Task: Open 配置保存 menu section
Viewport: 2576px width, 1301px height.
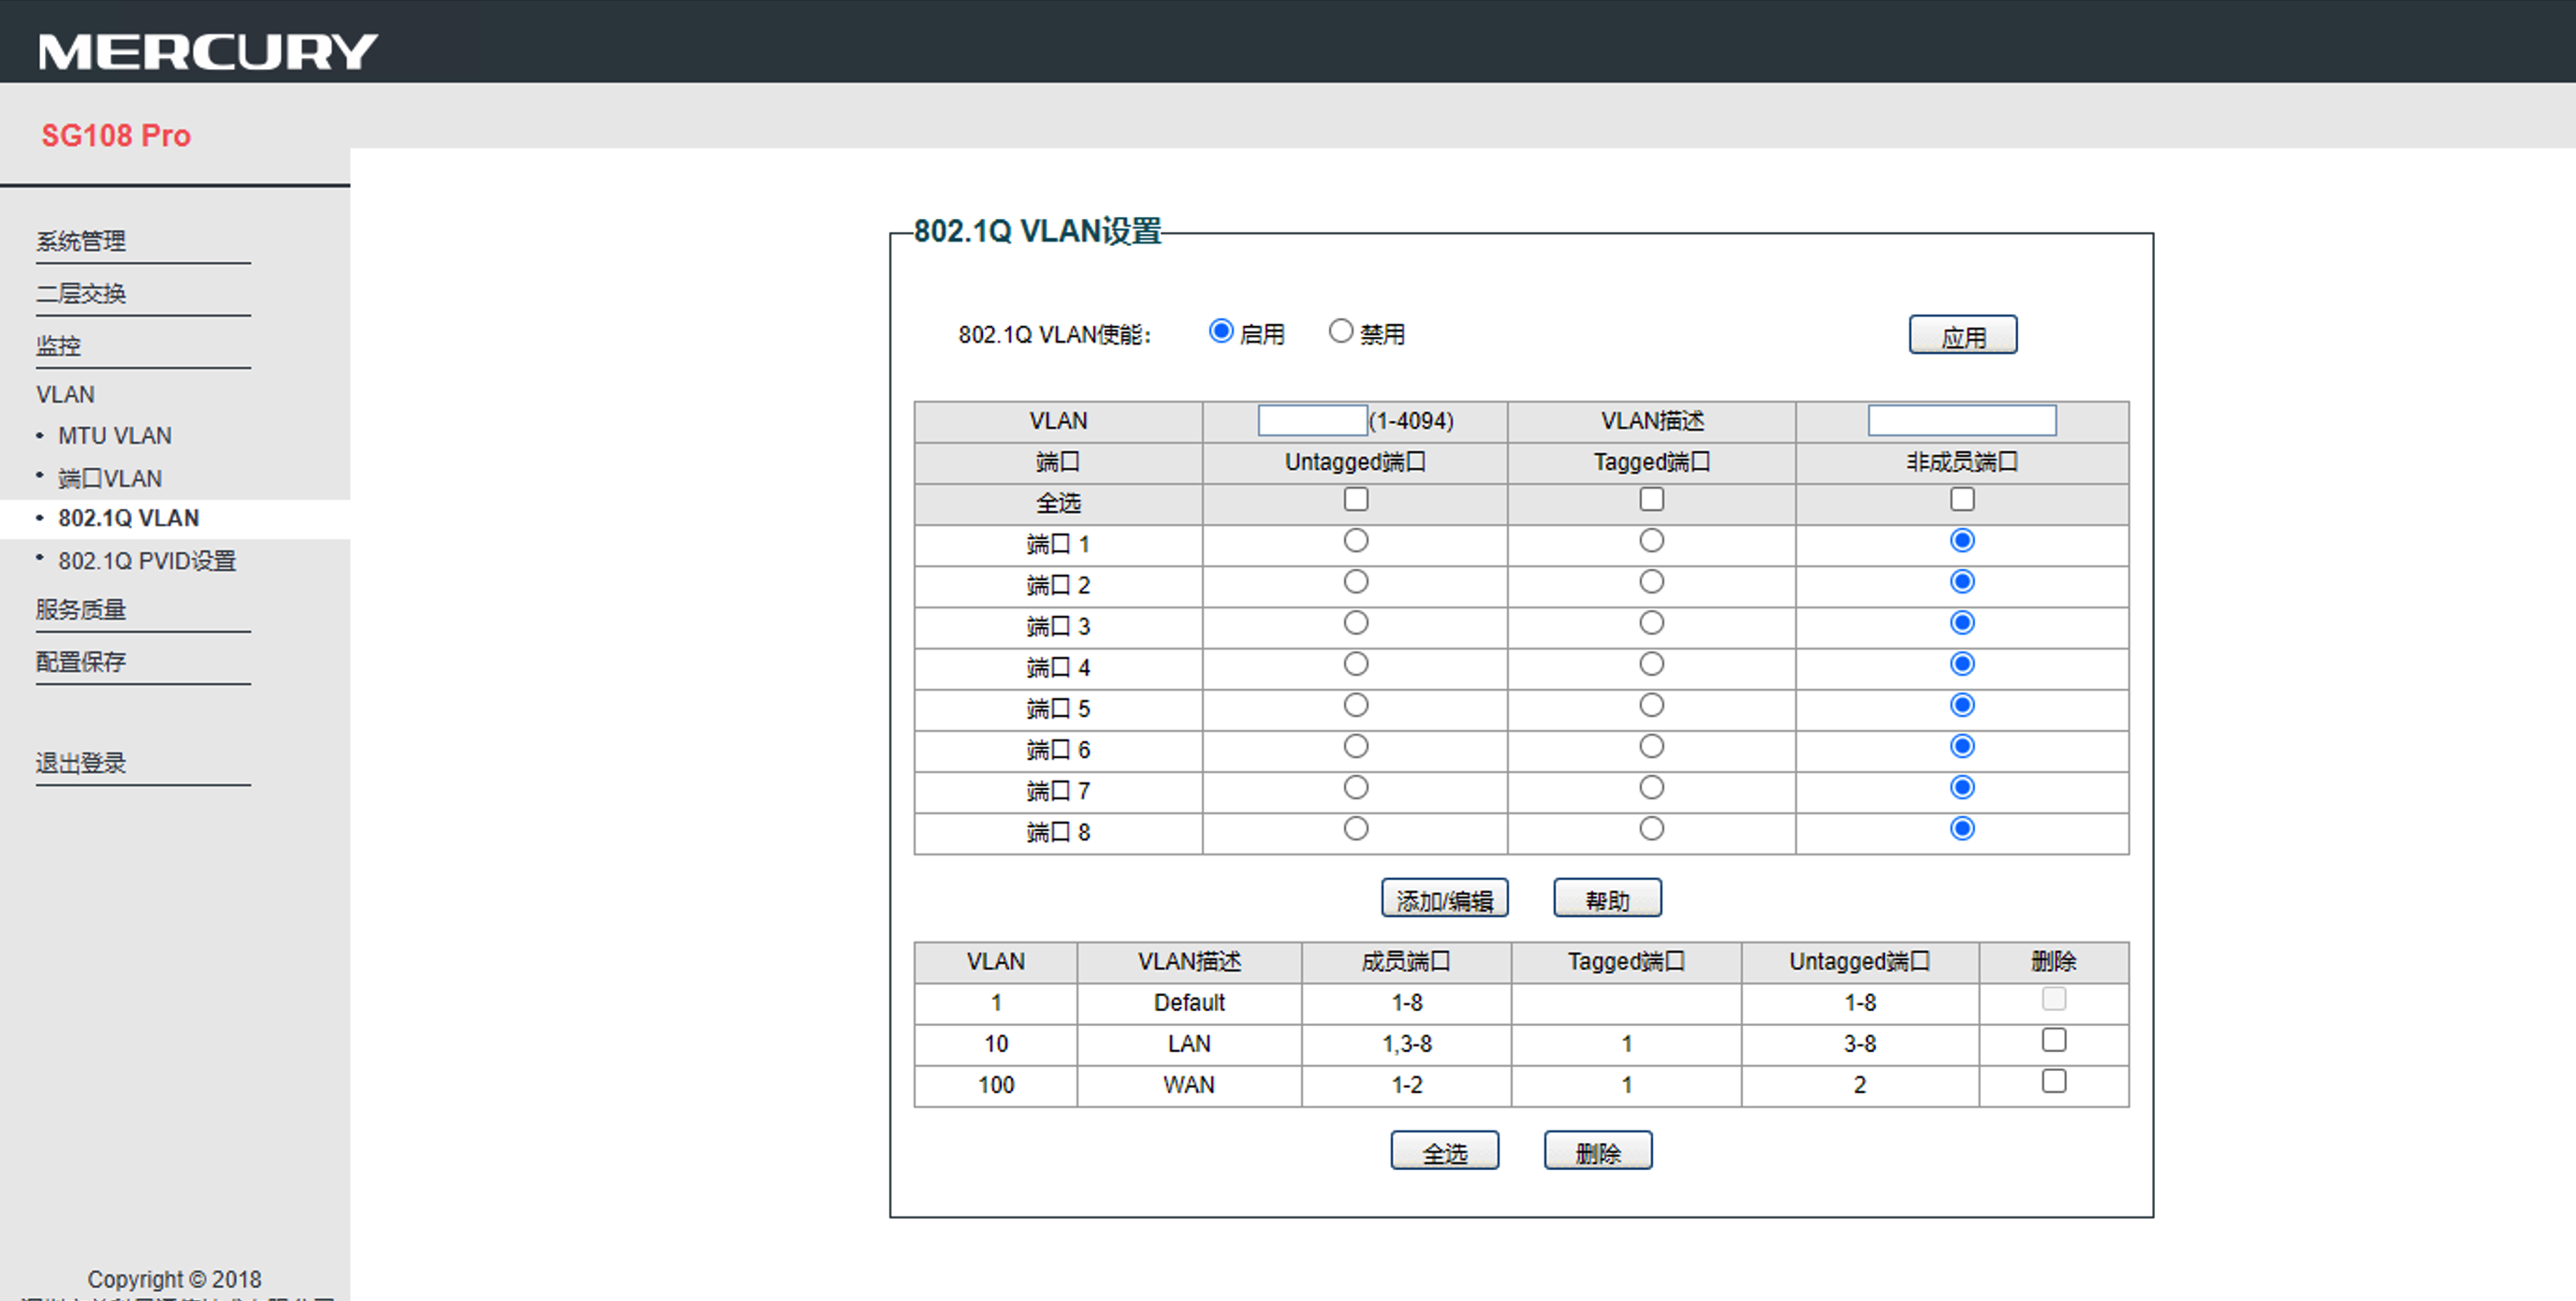Action: tap(81, 661)
